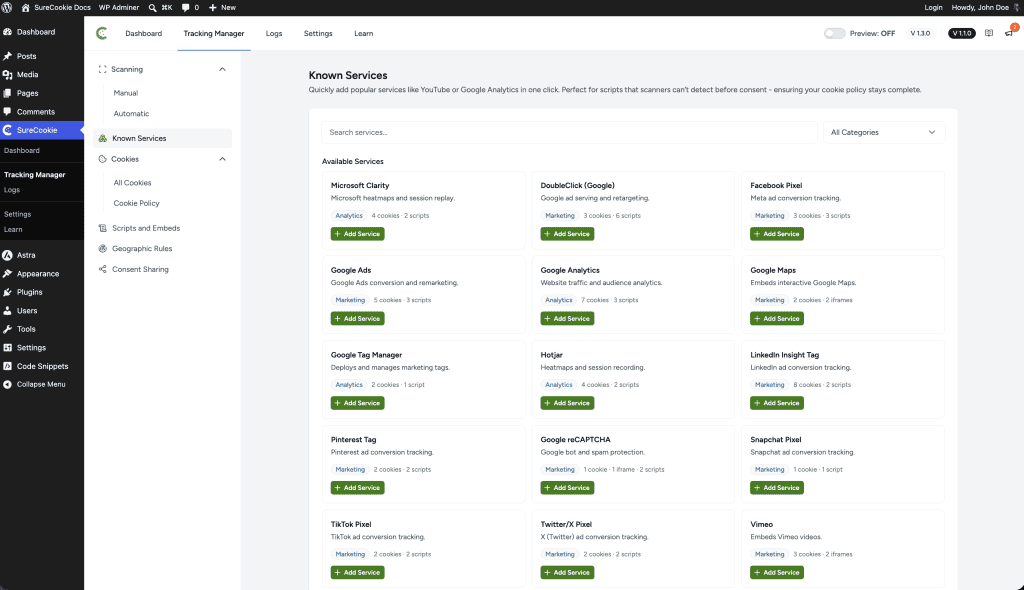Viewport: 1024px width, 590px height.
Task: Add the Google Maps service
Action: pos(777,319)
